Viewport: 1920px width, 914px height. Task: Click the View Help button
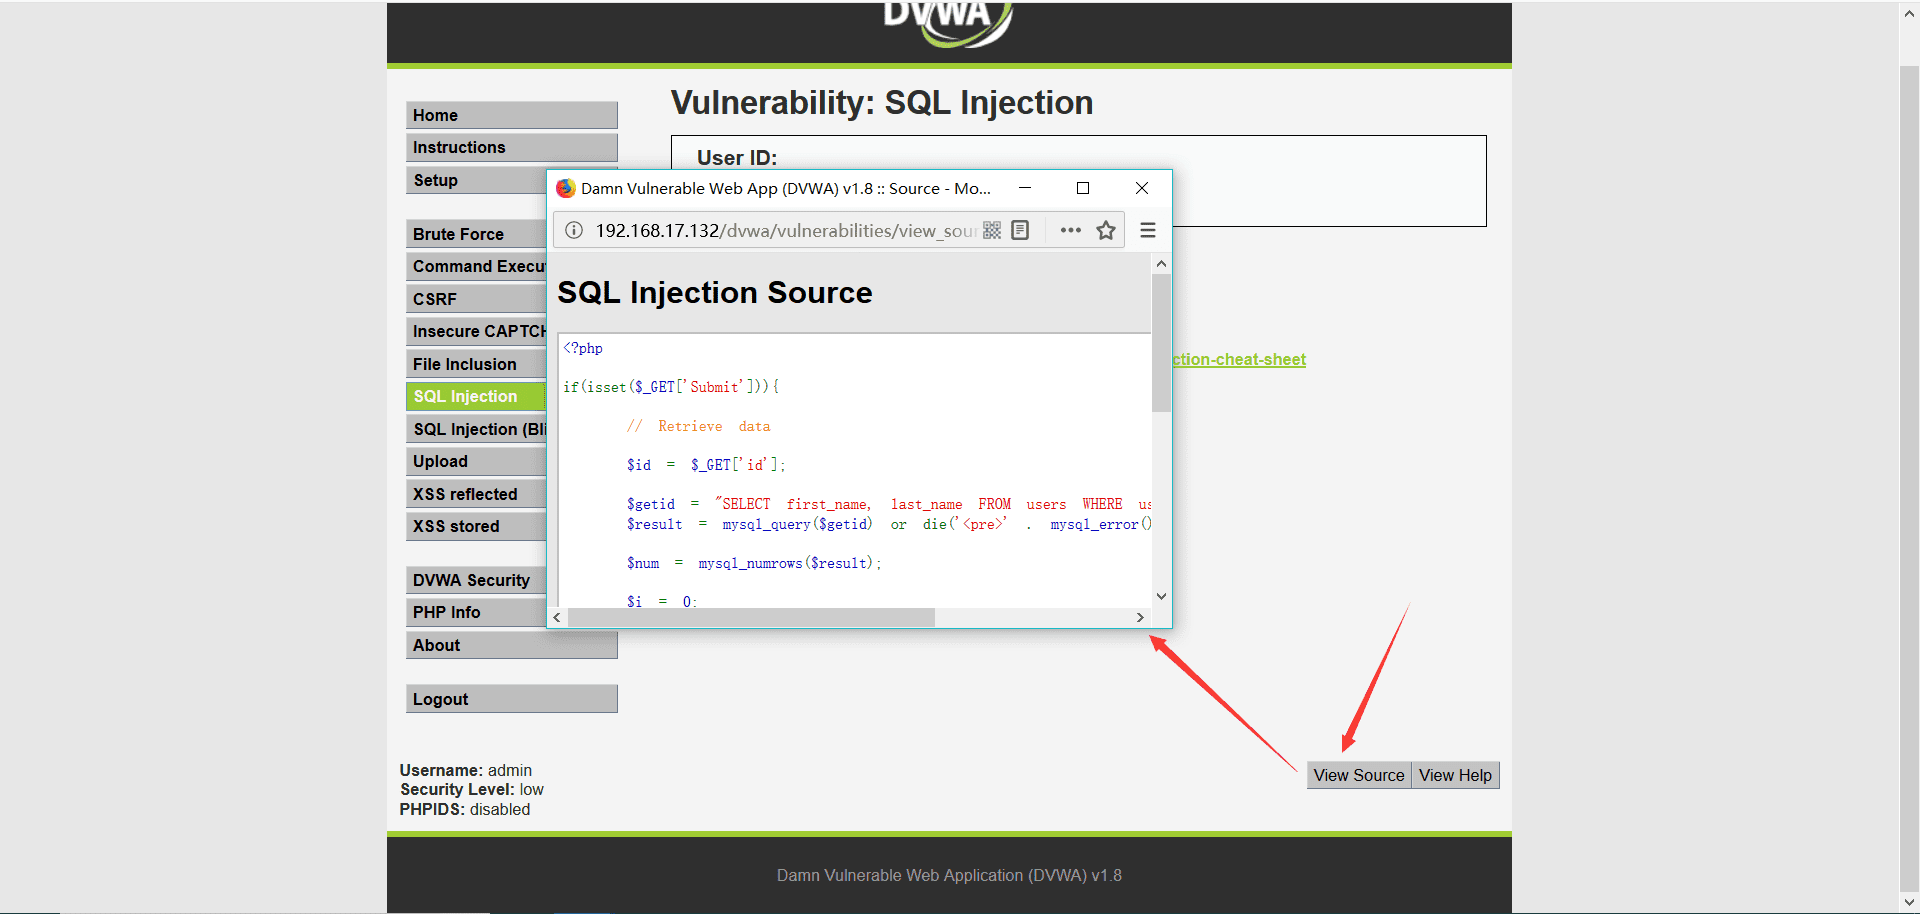tap(1455, 775)
